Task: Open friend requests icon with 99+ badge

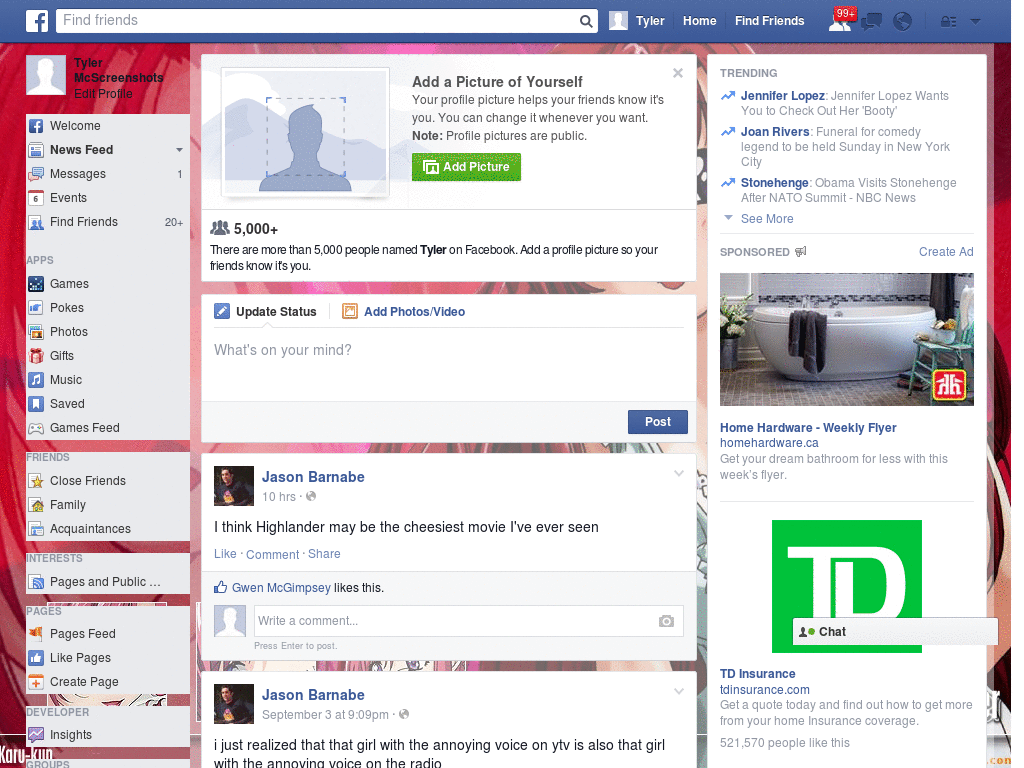Action: pos(840,21)
